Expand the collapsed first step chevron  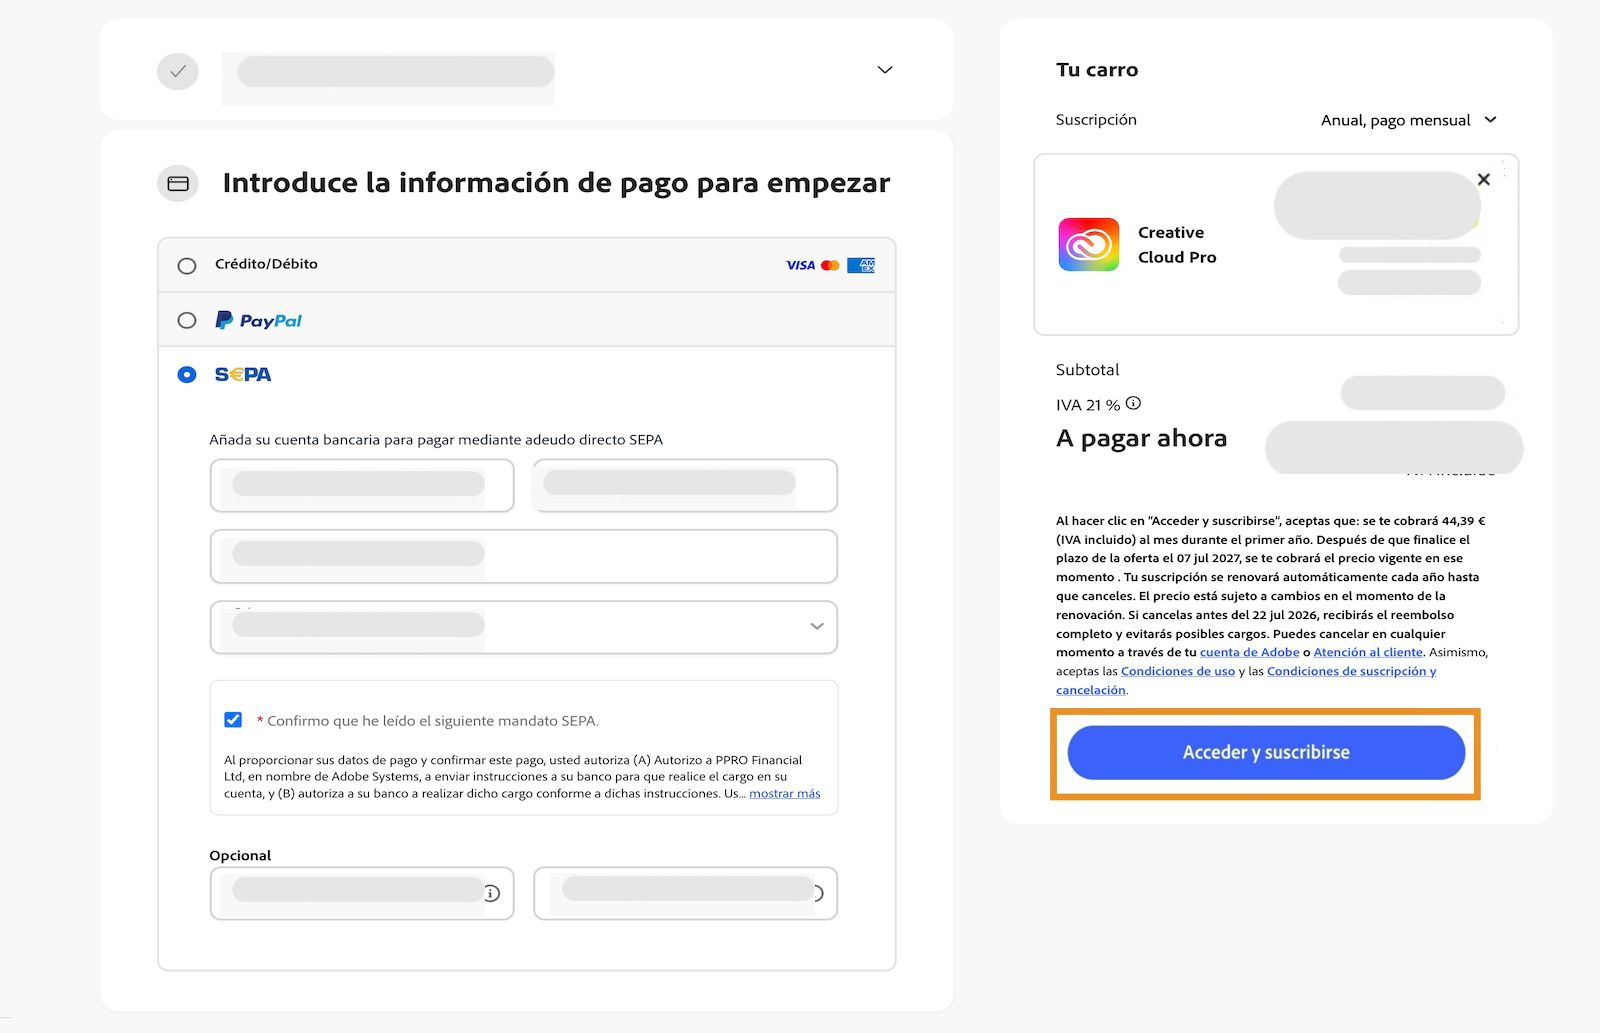[x=885, y=70]
